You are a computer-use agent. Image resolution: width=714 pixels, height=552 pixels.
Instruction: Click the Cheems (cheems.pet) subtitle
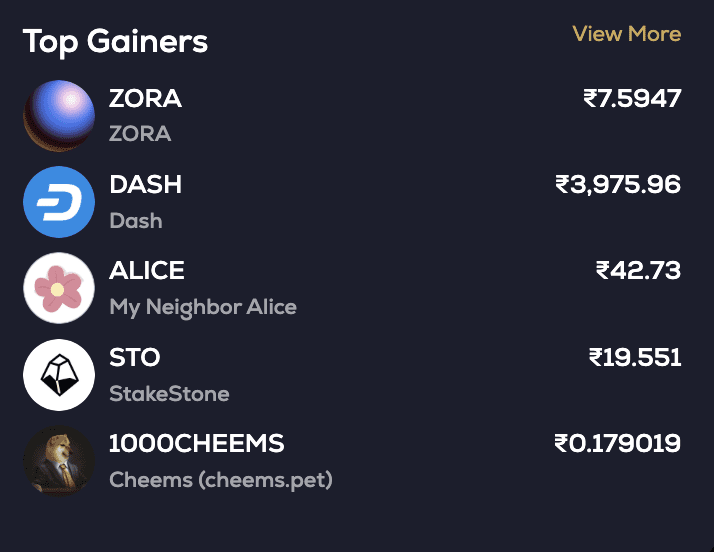(220, 480)
